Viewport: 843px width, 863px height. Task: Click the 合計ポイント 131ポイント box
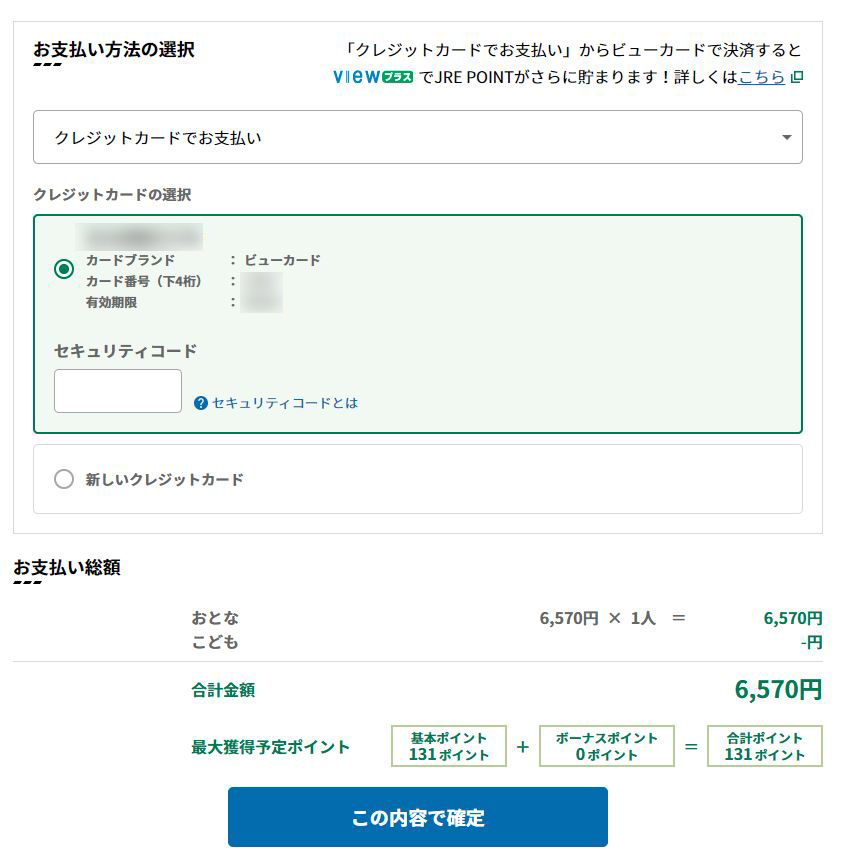click(x=764, y=746)
